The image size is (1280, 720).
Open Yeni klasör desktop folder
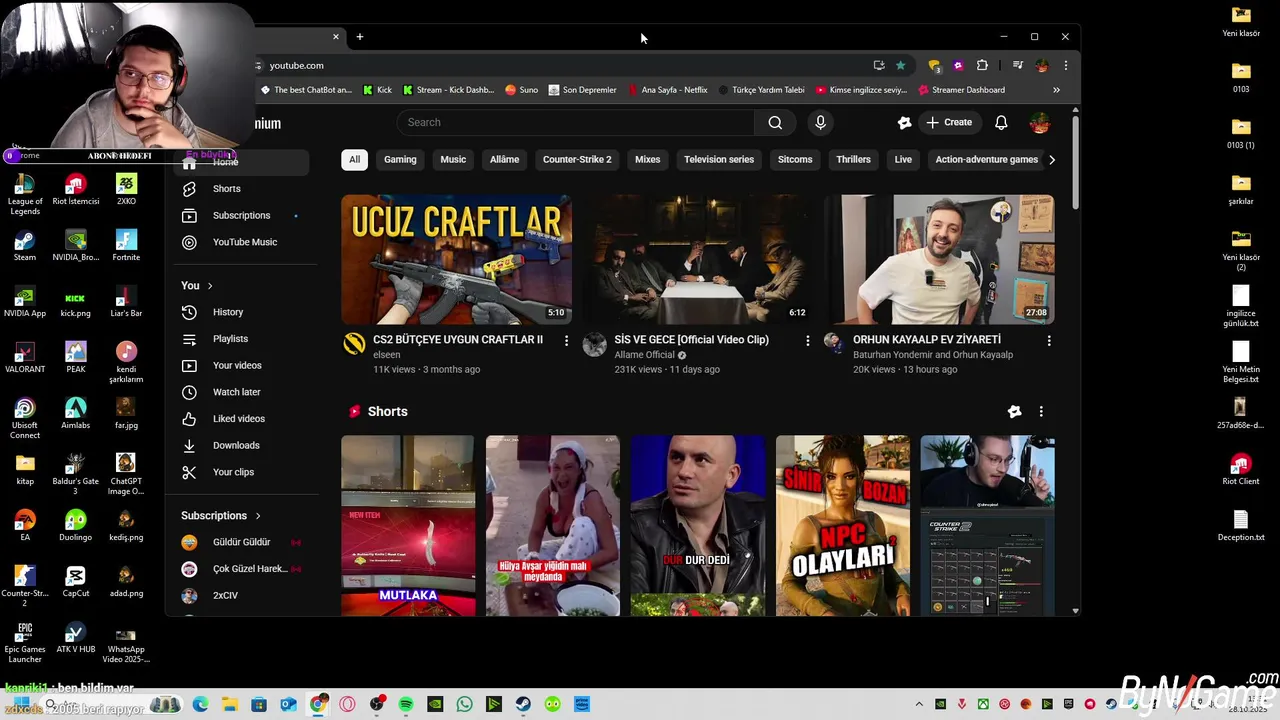point(1241,22)
